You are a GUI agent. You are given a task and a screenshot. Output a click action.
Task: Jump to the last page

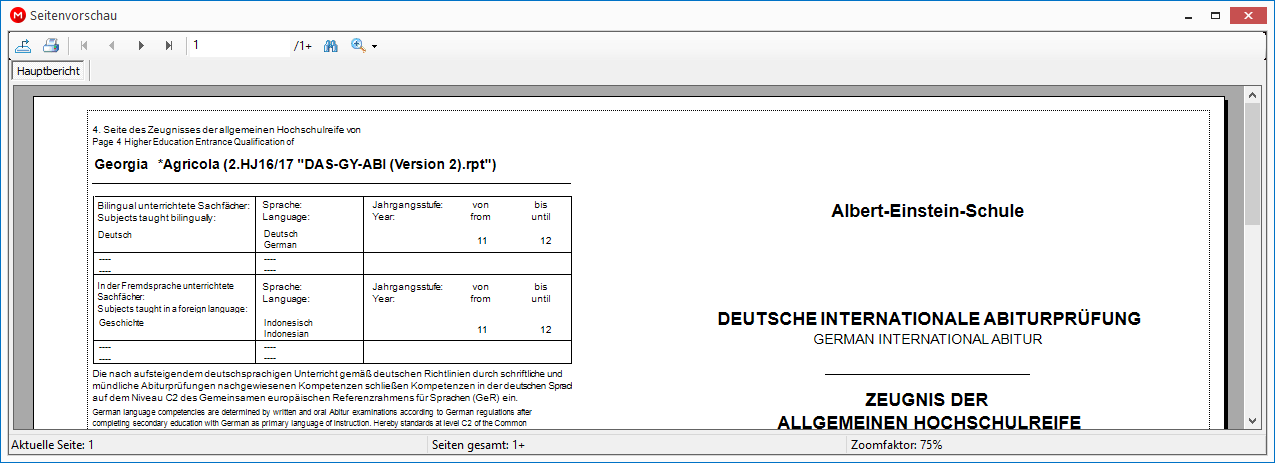(169, 46)
